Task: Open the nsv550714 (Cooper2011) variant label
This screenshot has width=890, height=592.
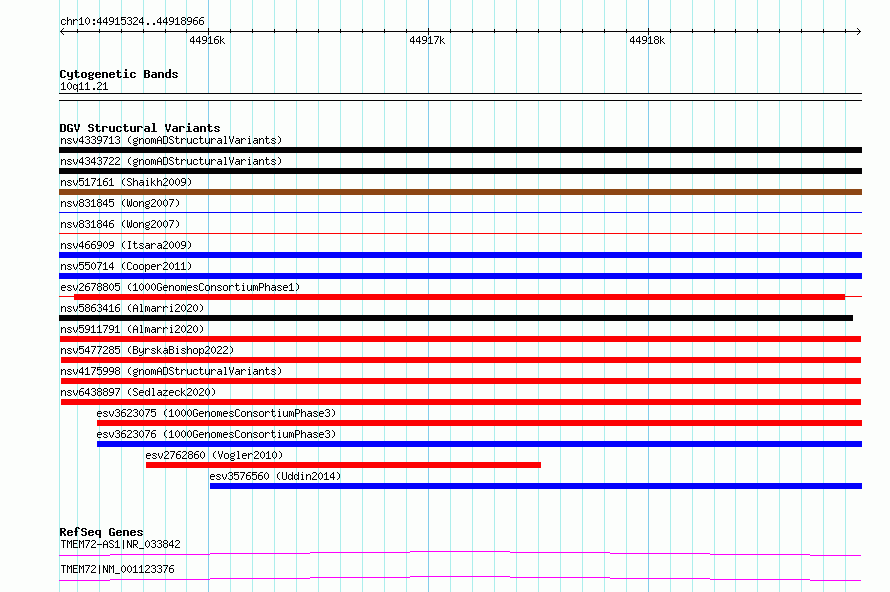Action: 126,266
